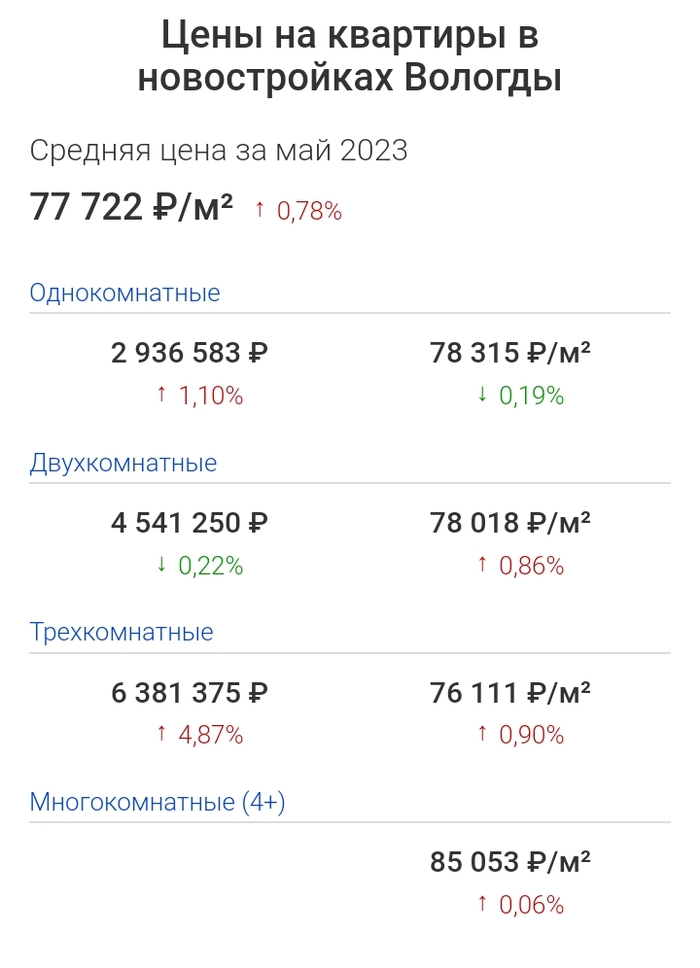The image size is (700, 968).
Task: Click the up arrow next to 0,06%
Action: 482,905
